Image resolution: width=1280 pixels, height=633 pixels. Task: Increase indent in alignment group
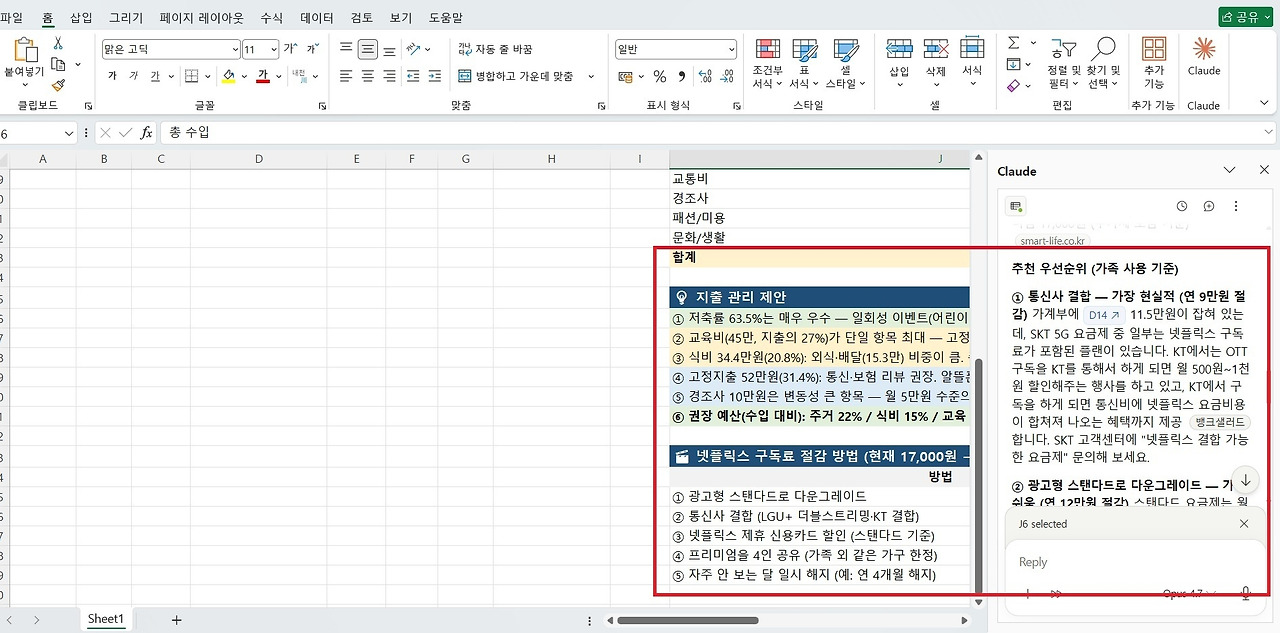pos(435,76)
